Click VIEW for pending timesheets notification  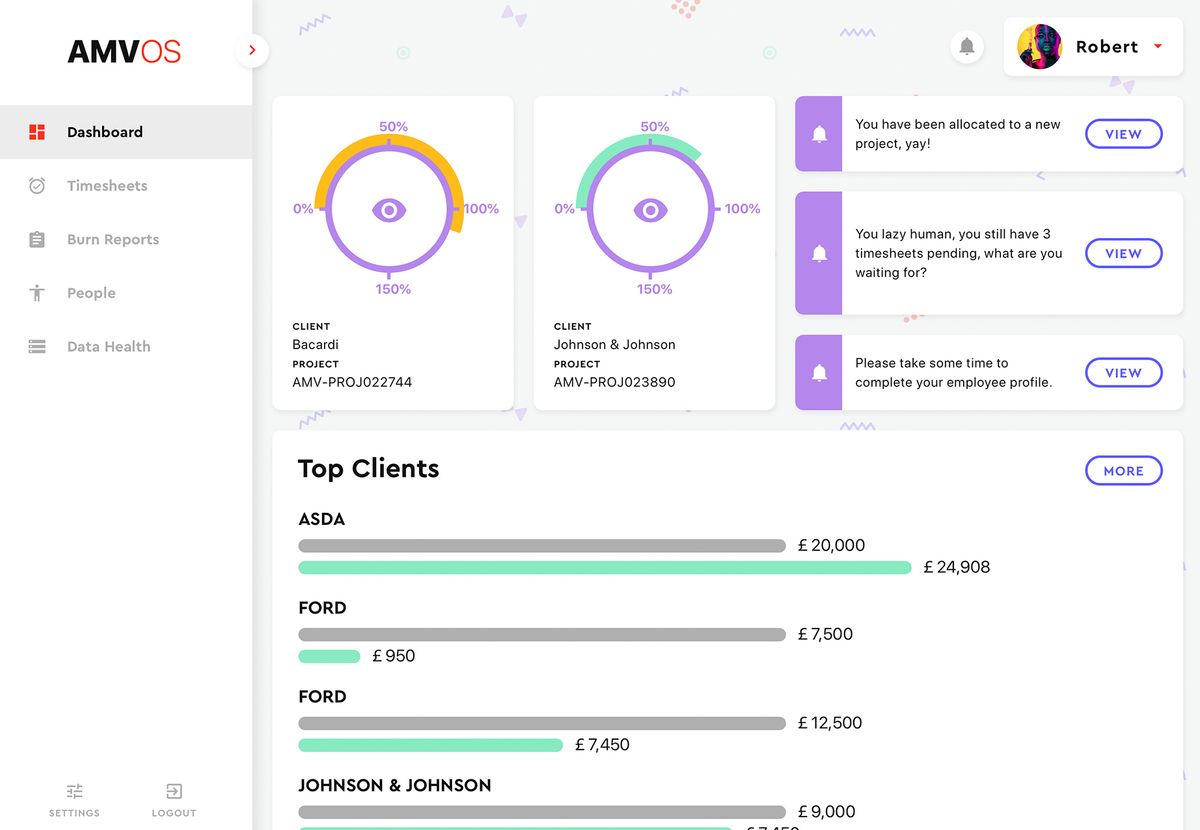click(1124, 253)
